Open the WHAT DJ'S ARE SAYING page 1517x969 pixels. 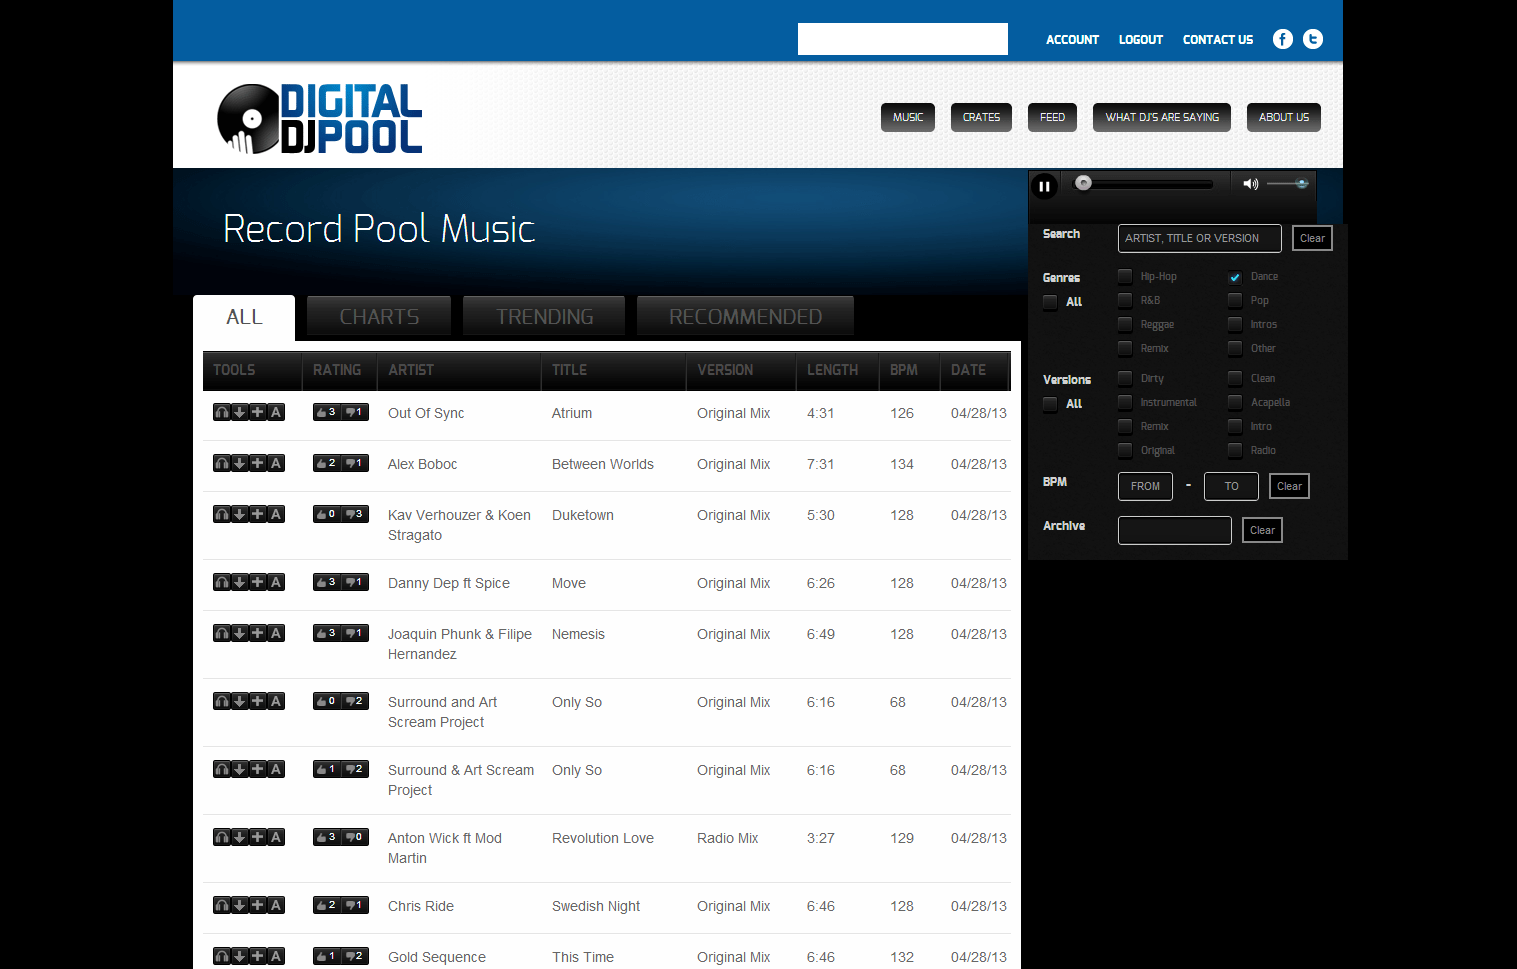(x=1161, y=117)
